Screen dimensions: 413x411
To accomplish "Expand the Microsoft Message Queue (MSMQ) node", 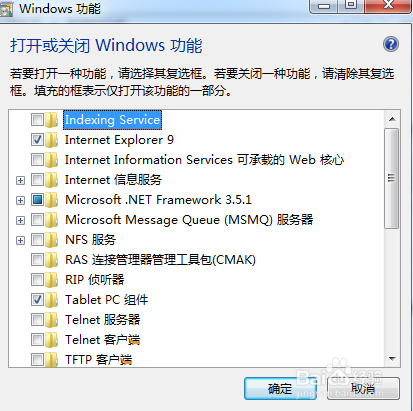I will 21,220.
